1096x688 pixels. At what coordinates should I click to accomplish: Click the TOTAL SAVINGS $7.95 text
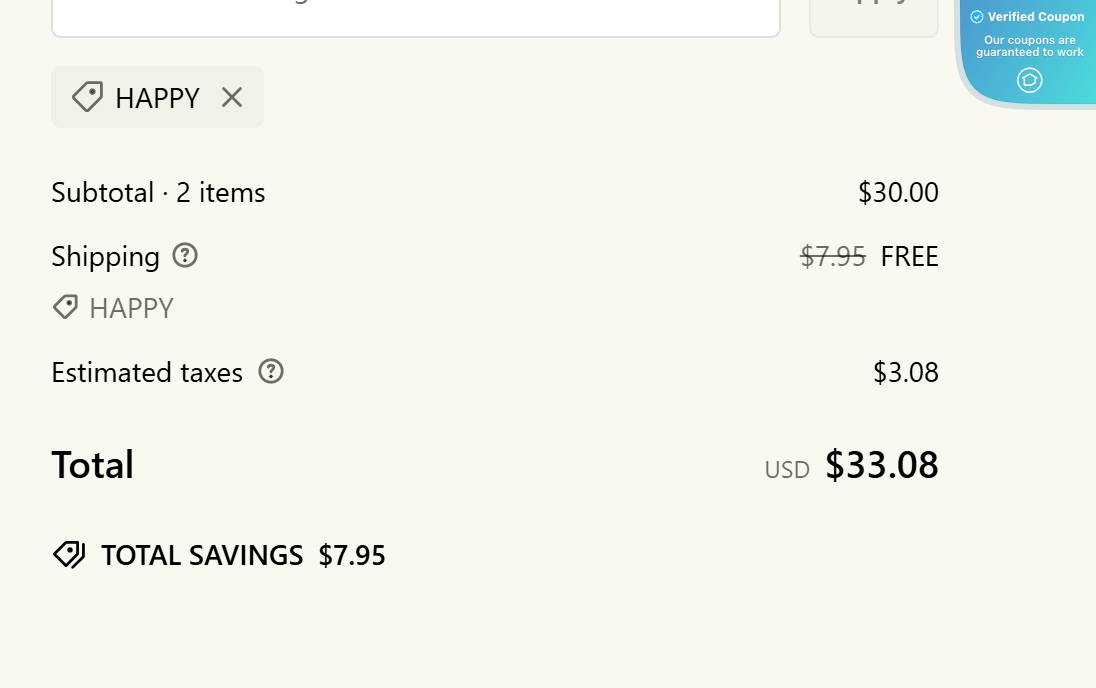pyautogui.click(x=243, y=555)
